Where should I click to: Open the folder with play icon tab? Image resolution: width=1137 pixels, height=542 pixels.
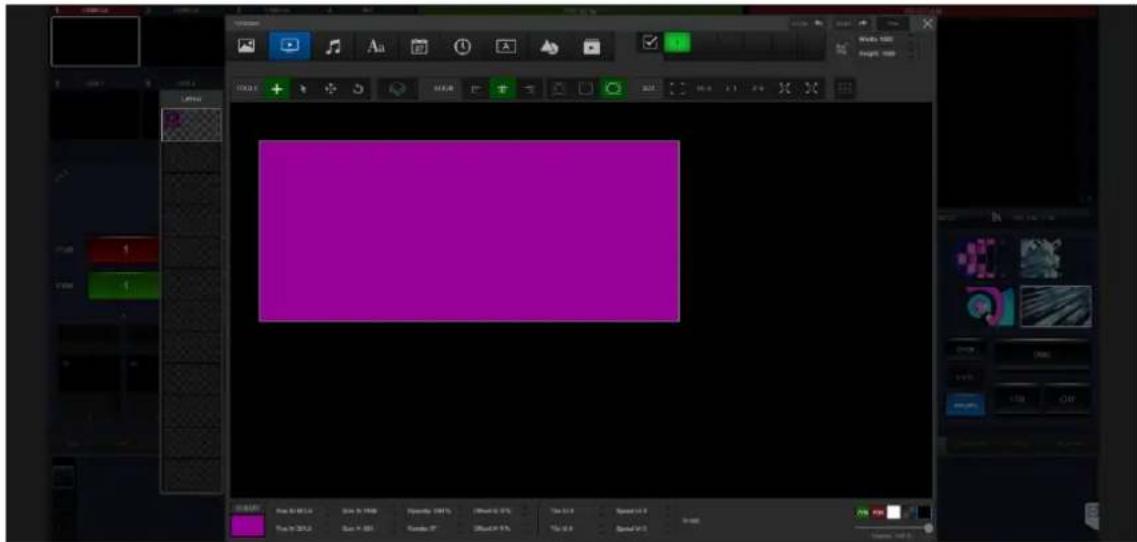(591, 46)
